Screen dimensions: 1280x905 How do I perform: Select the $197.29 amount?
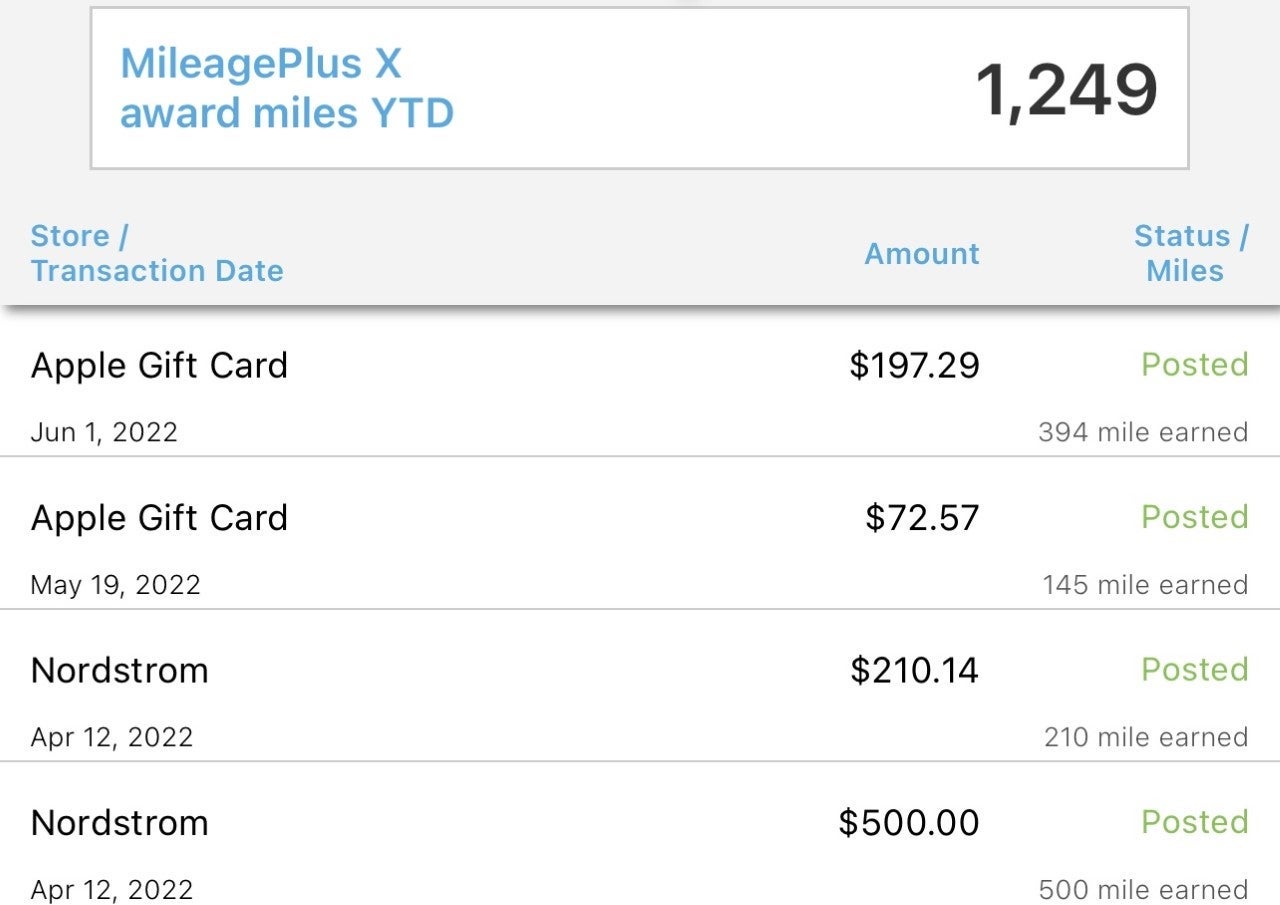(x=913, y=365)
